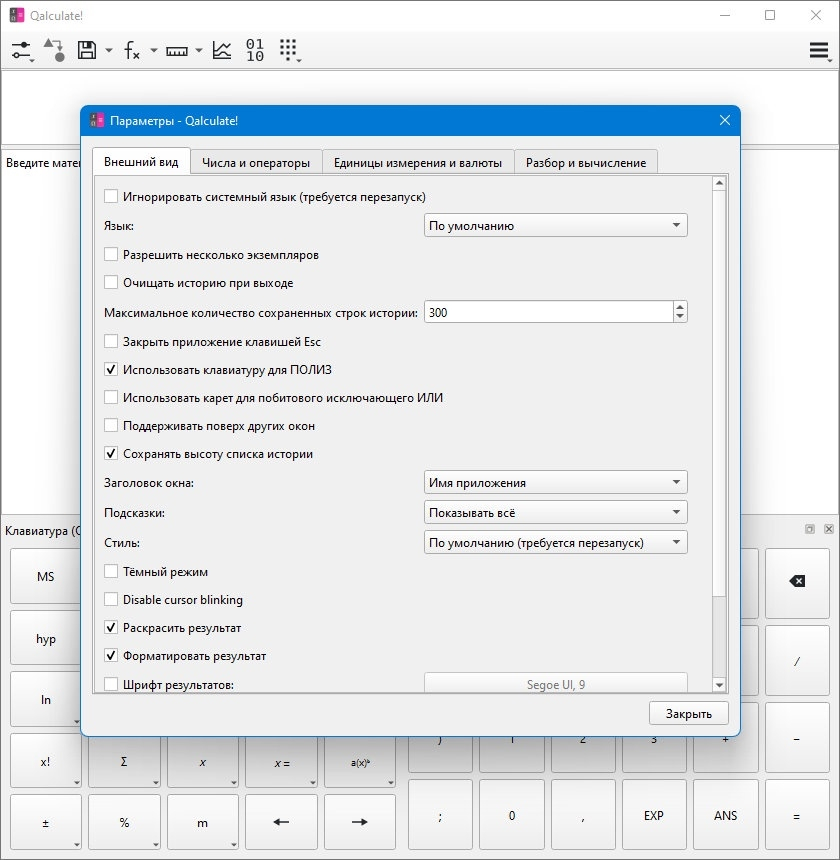
Task: Click the 0 key on keypad
Action: coord(512,816)
